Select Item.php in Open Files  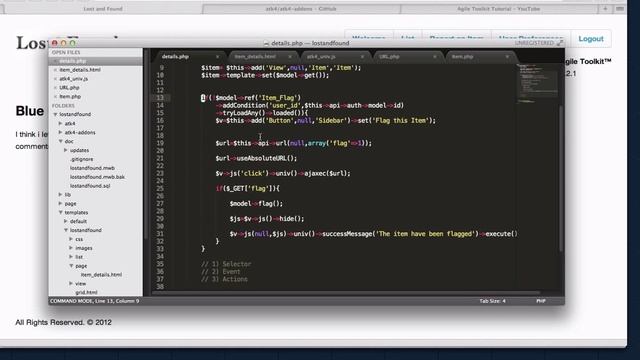tap(70, 97)
